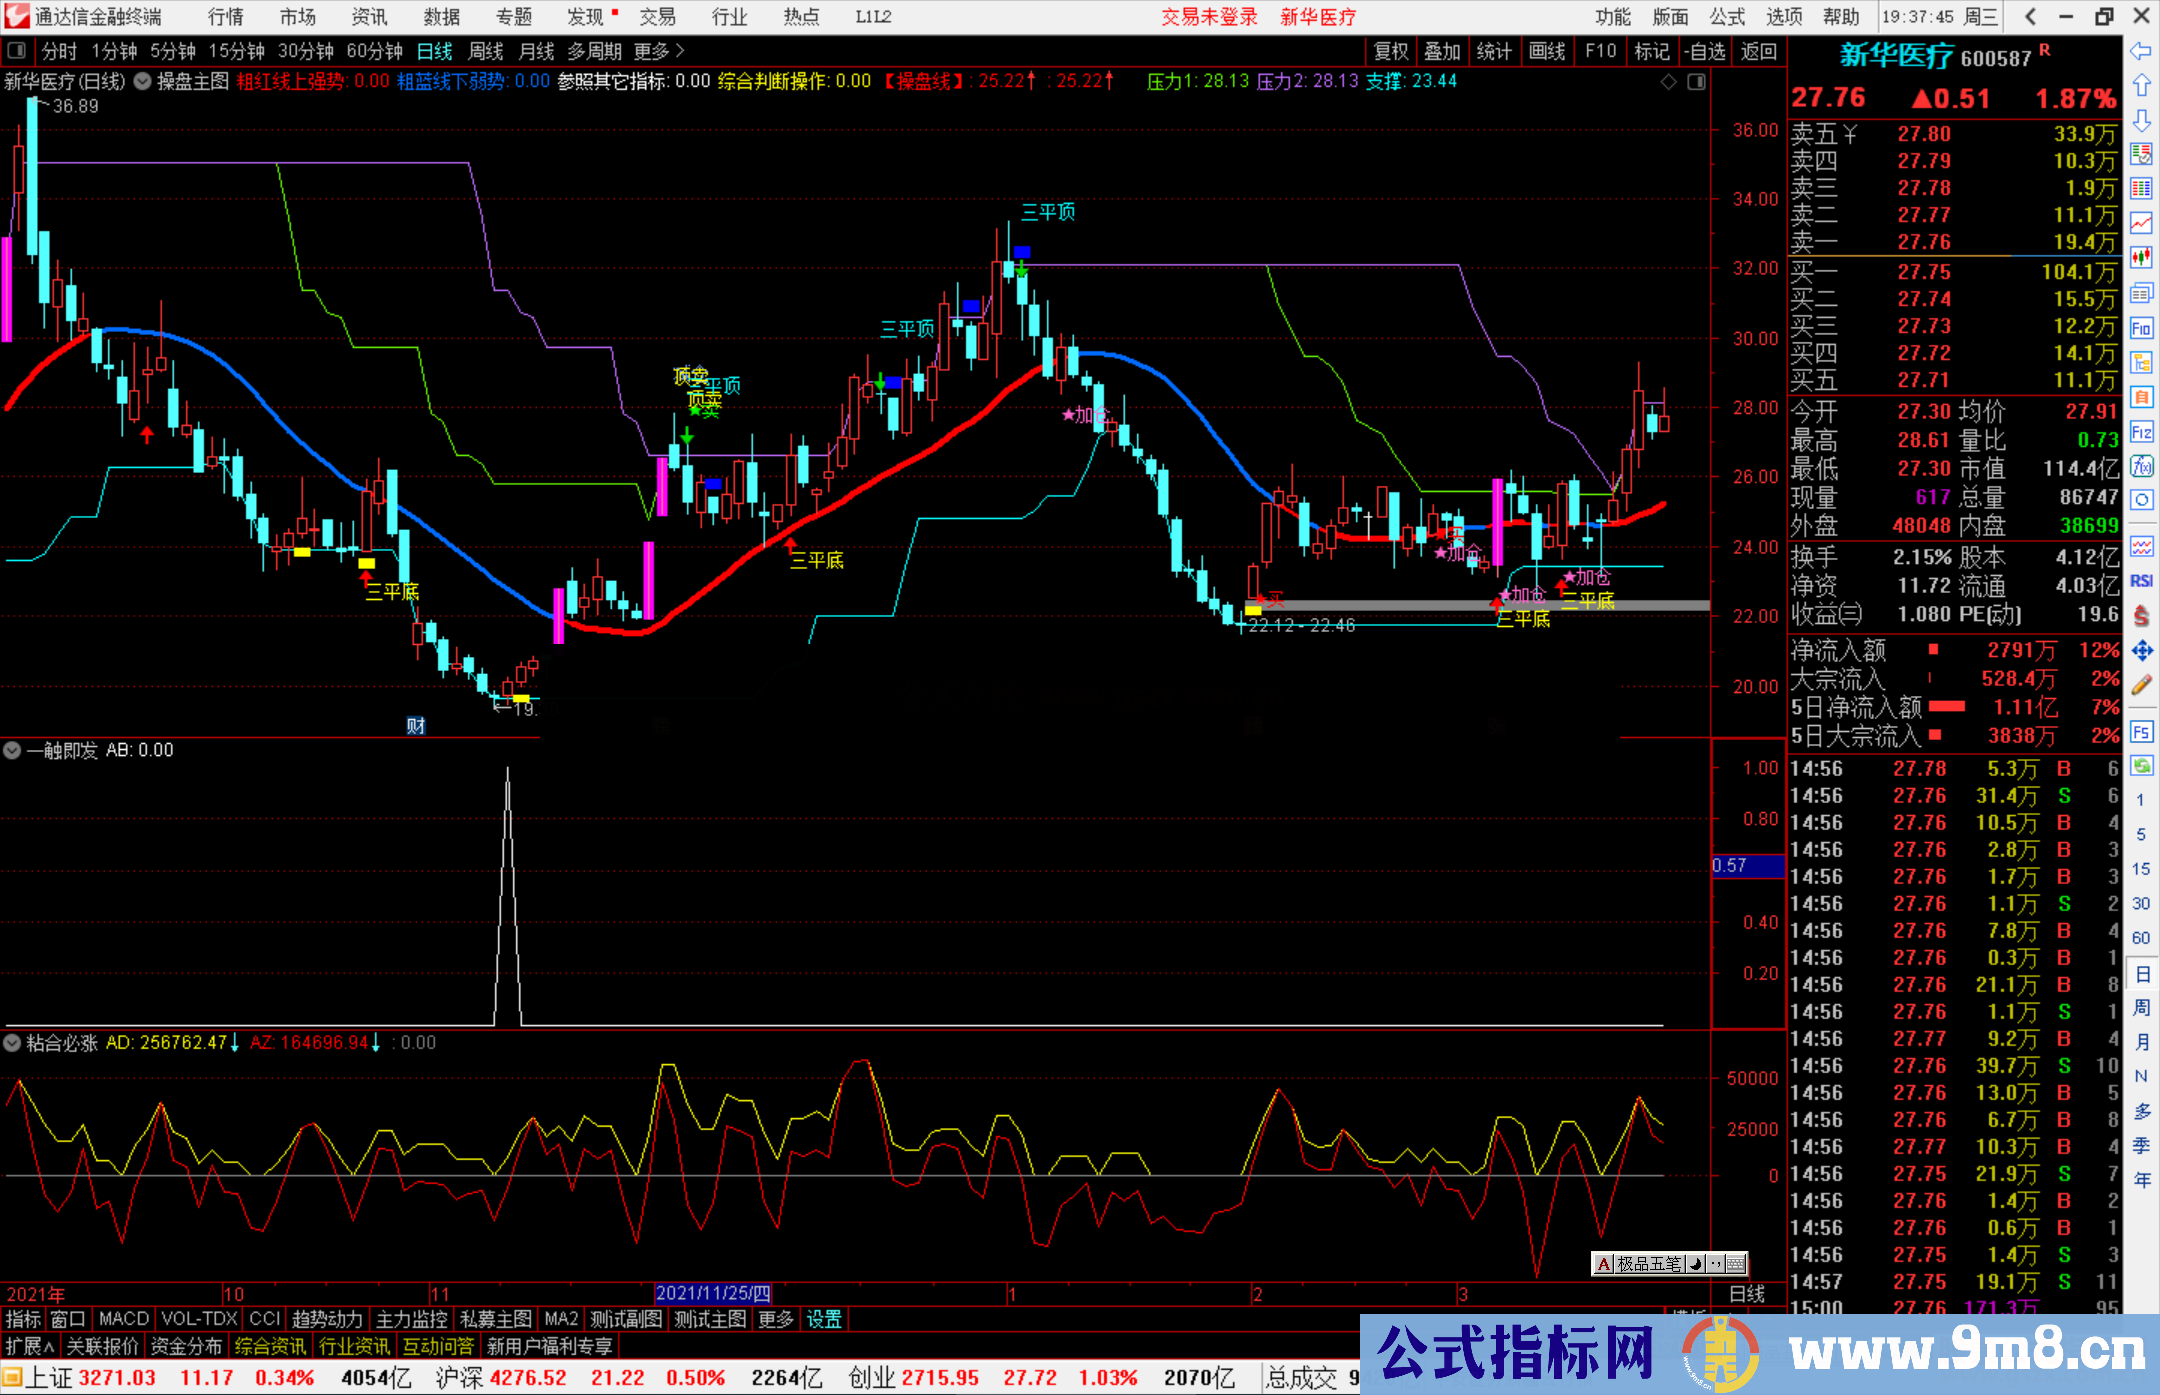Toggle the circle beside 粘合必涨 indicator
The width and height of the screenshot is (2160, 1395).
pos(12,1043)
